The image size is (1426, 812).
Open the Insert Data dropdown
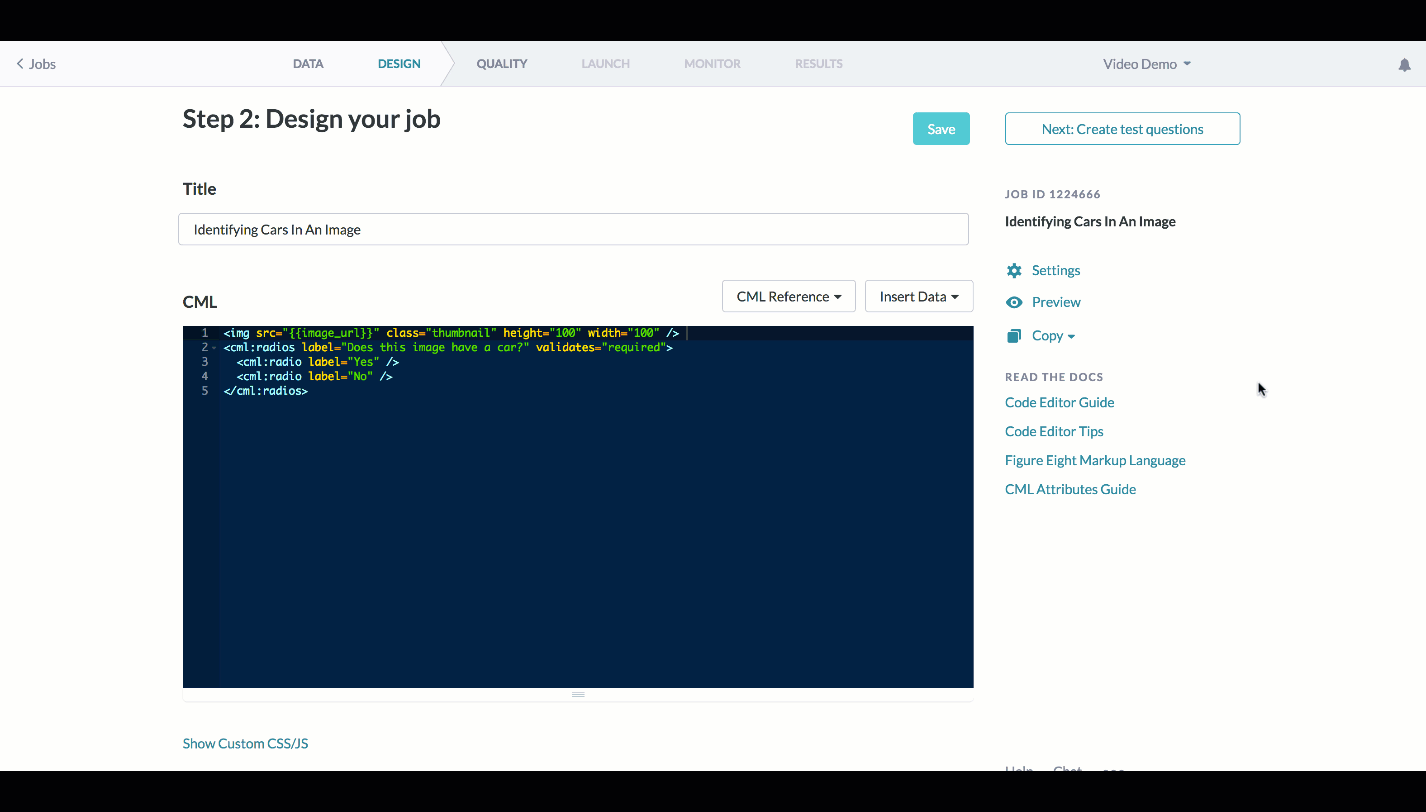coord(919,296)
